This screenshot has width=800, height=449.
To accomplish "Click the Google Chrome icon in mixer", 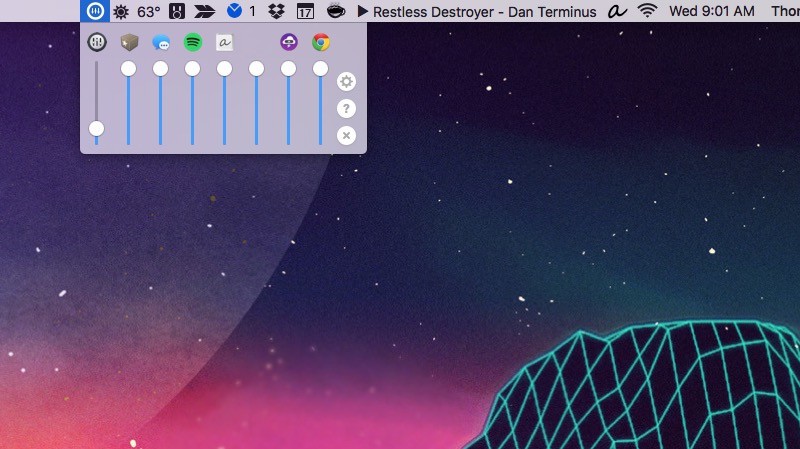I will pyautogui.click(x=320, y=43).
